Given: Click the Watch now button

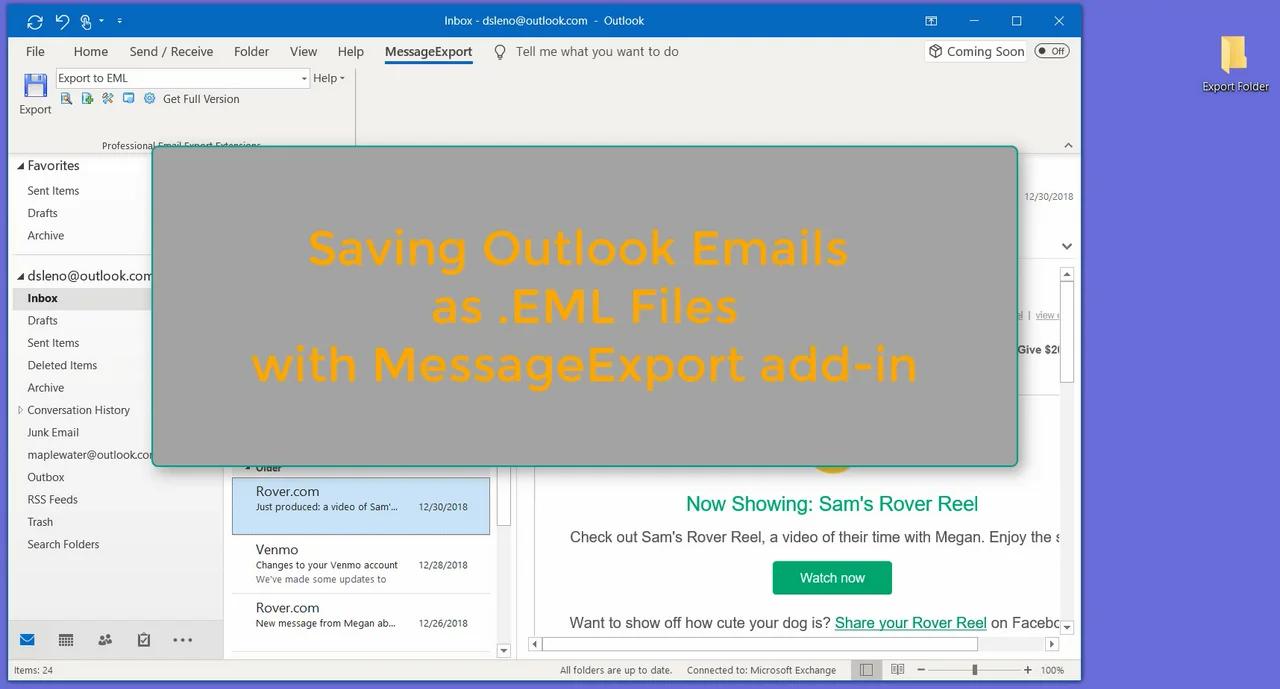Looking at the screenshot, I should pos(832,578).
